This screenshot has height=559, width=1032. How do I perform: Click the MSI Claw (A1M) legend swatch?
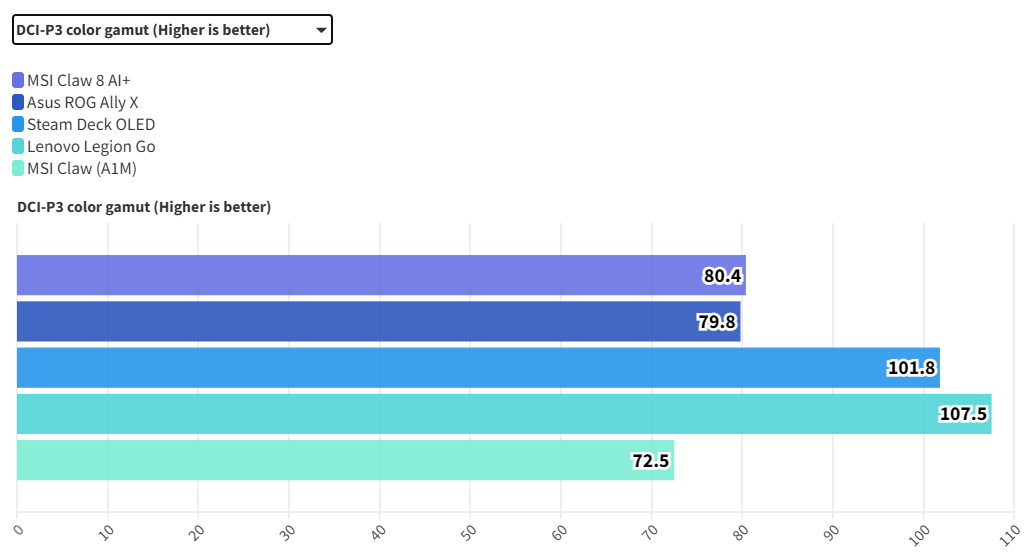pos(19,168)
